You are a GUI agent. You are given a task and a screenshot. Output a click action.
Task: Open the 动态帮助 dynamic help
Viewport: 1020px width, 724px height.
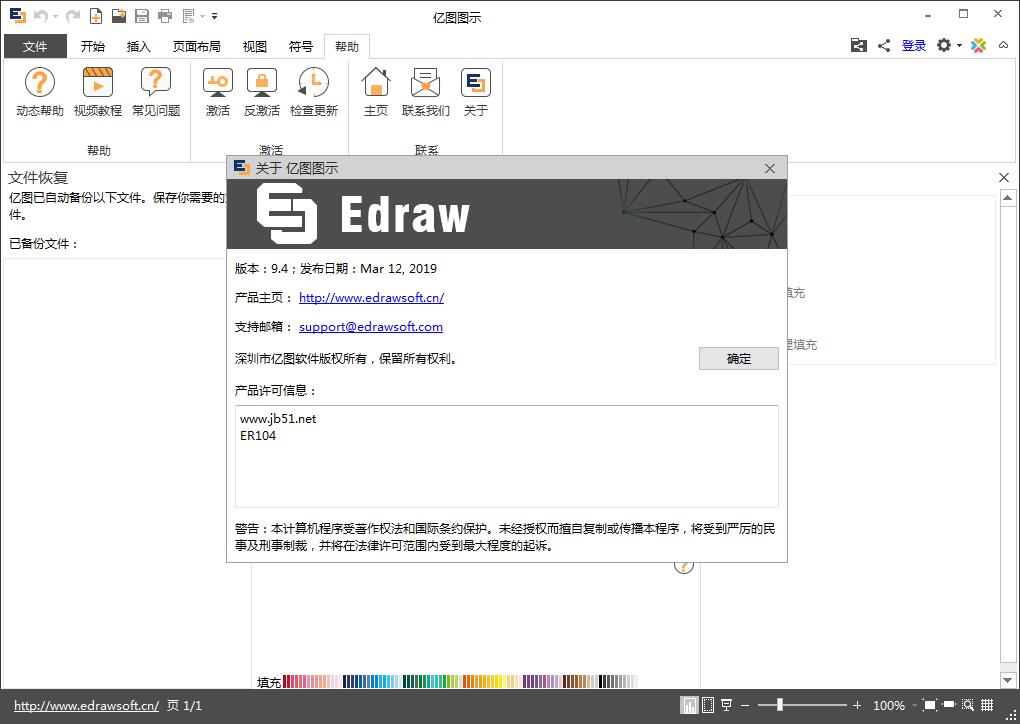point(40,92)
